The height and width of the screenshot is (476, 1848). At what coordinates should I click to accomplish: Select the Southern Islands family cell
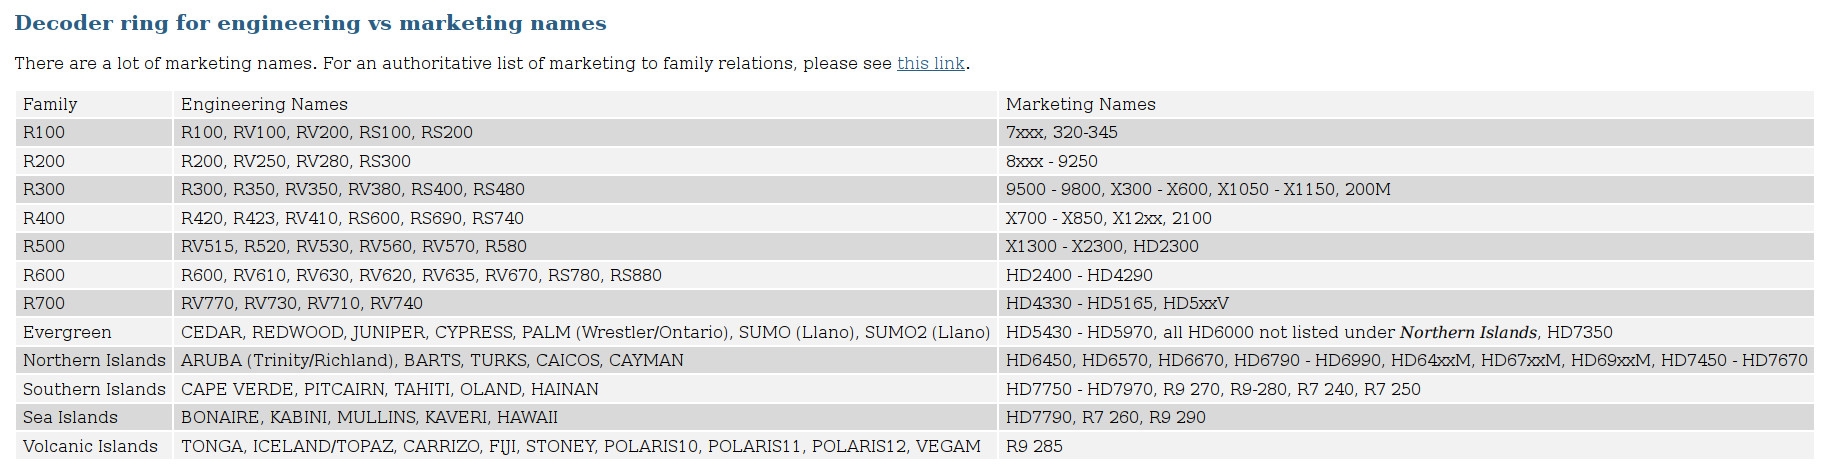[94, 390]
